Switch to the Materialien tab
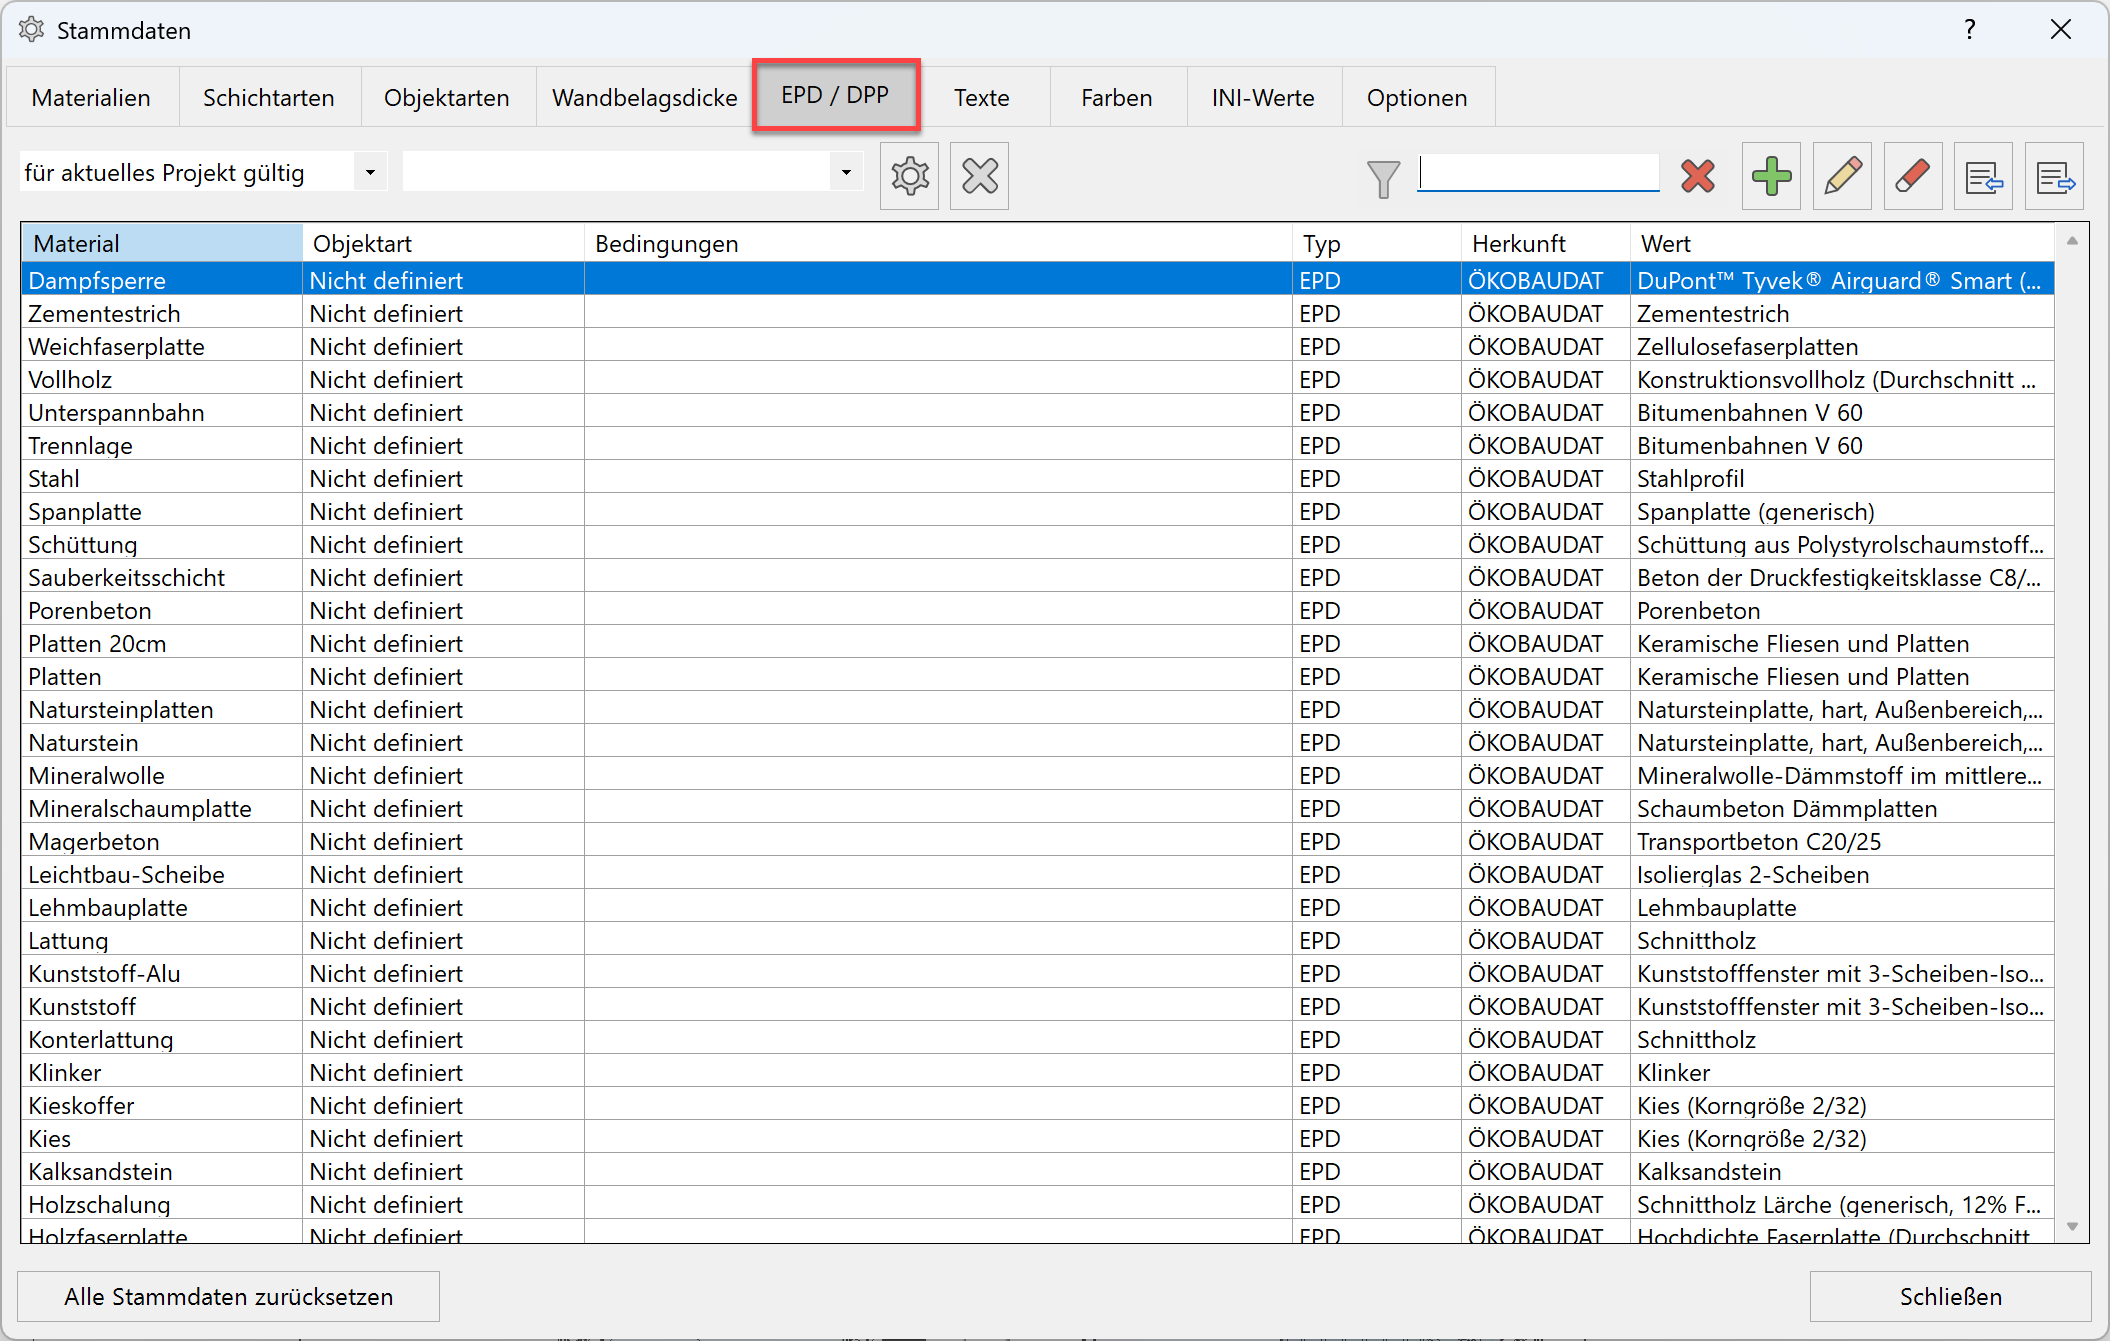 [92, 98]
